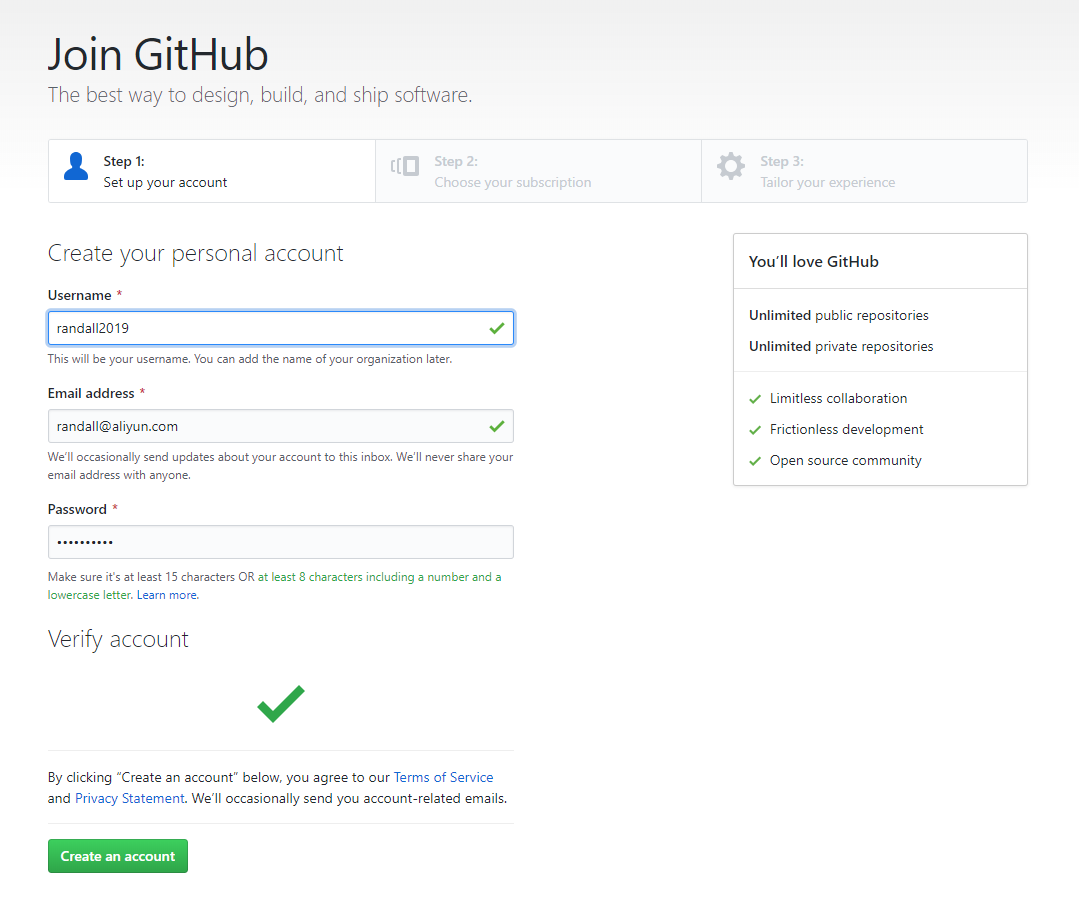Click the Join GitHub heading
This screenshot has width=1079, height=912.
click(x=158, y=54)
